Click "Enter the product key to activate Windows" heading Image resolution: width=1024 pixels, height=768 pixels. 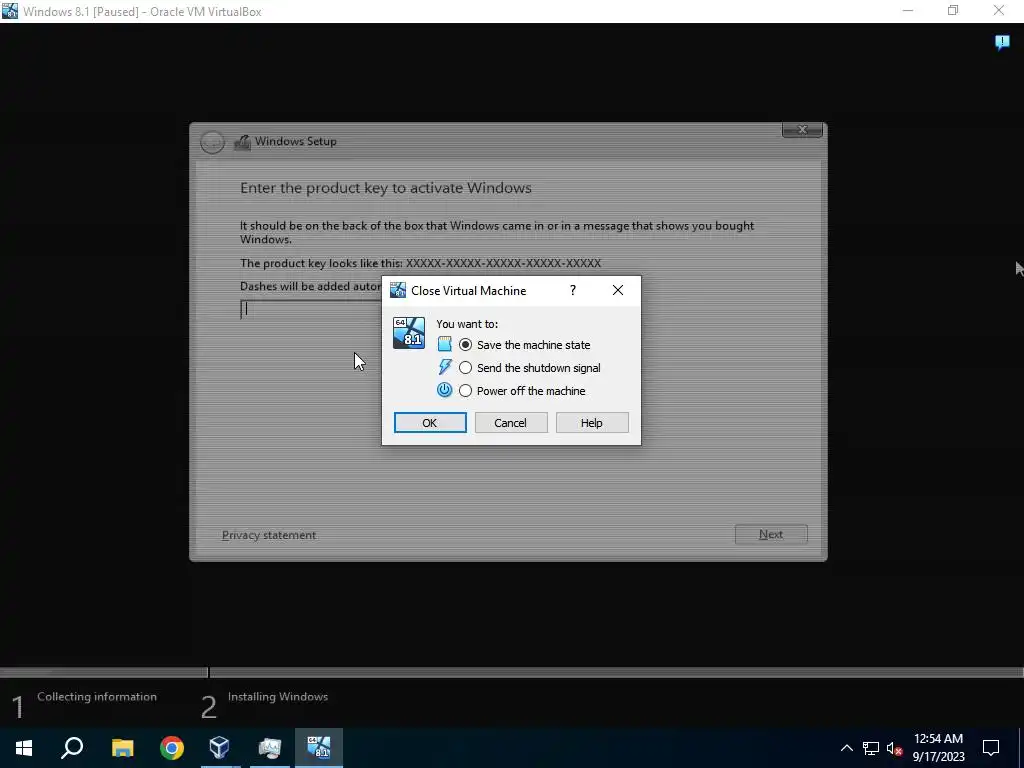coord(386,188)
